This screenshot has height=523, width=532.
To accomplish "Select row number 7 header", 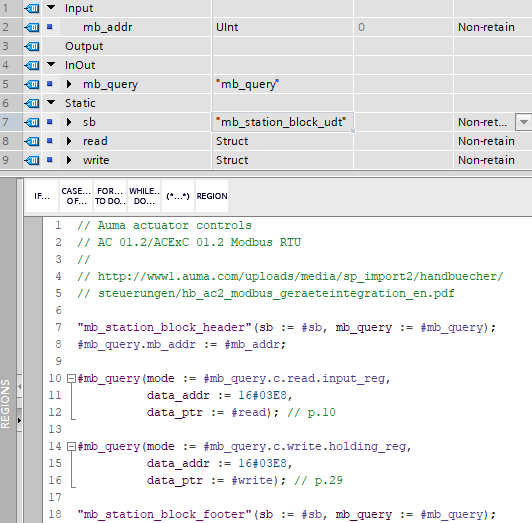I will [x=11, y=122].
